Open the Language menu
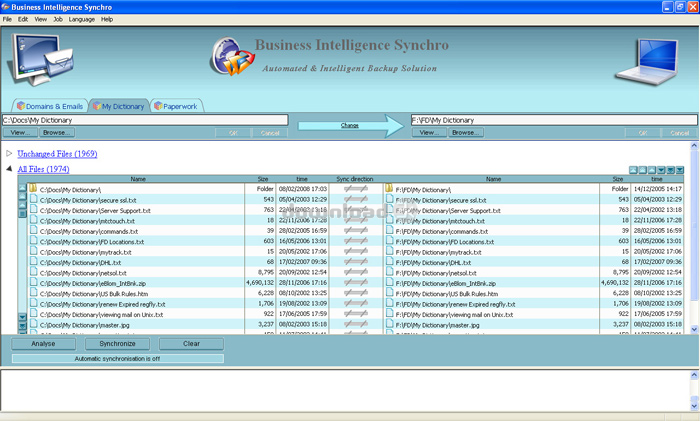This screenshot has width=700, height=421. 83,19
